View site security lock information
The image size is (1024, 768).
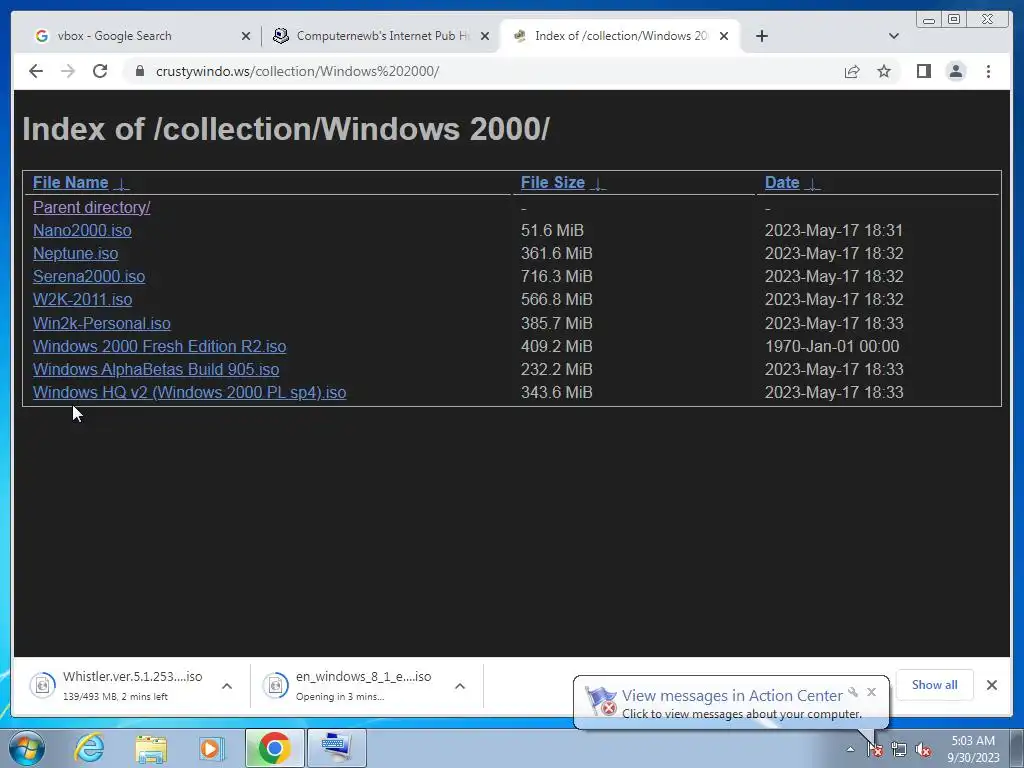139,71
